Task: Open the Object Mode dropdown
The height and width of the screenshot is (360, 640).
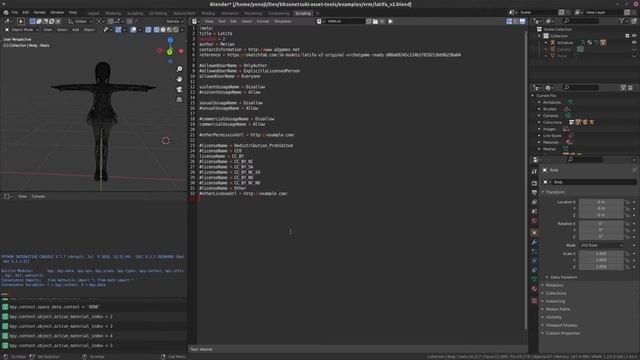Action: 22,30
